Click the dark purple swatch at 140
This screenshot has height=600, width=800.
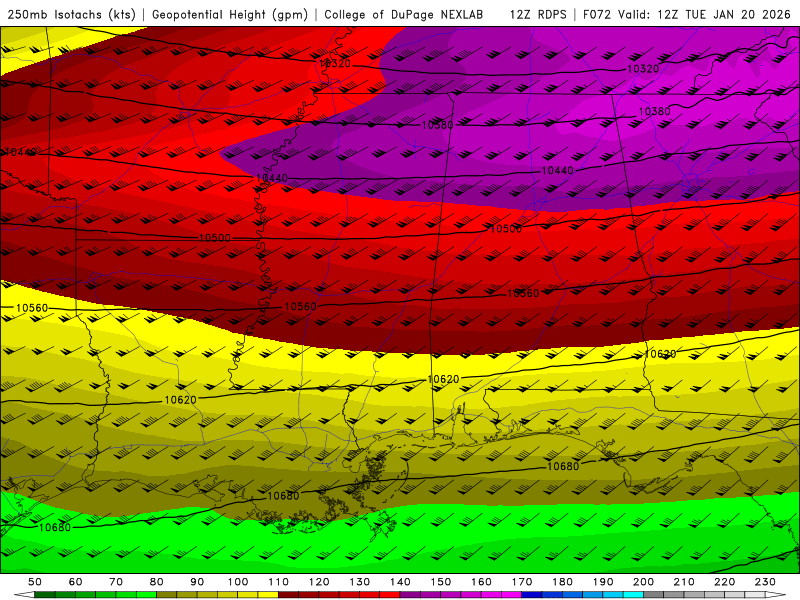pos(410,595)
